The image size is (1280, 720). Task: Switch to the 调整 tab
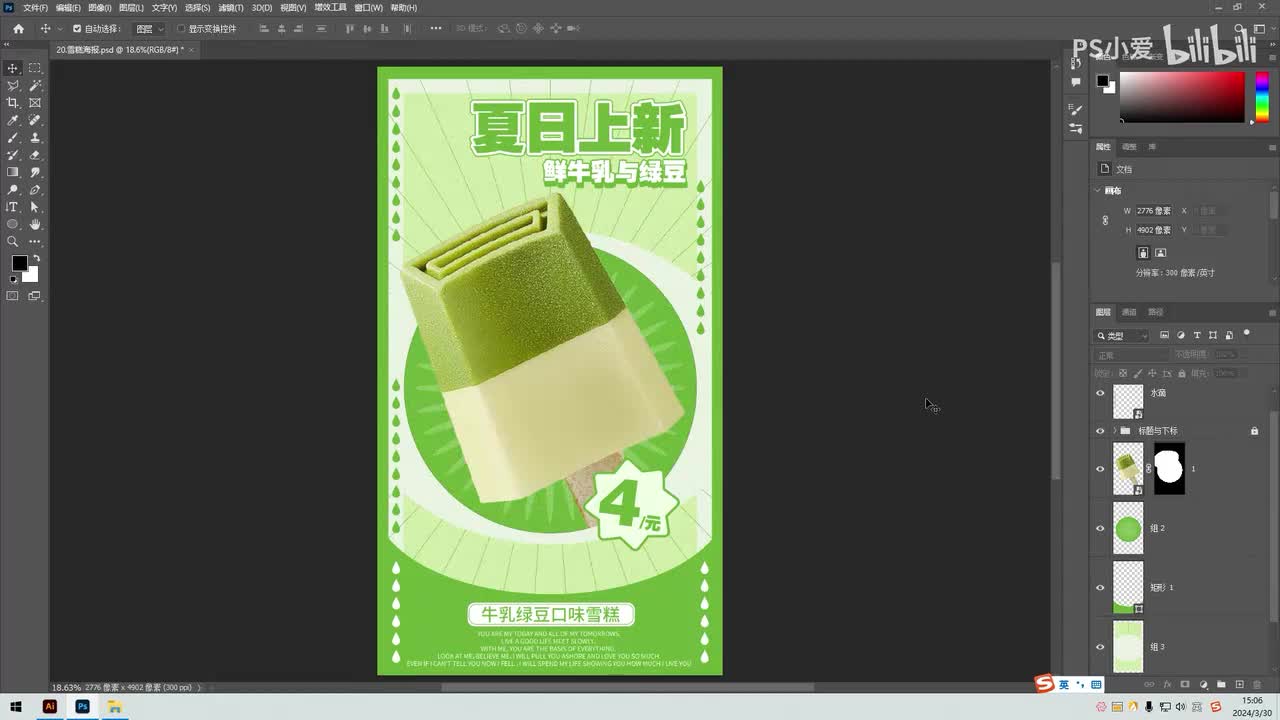pos(1129,147)
